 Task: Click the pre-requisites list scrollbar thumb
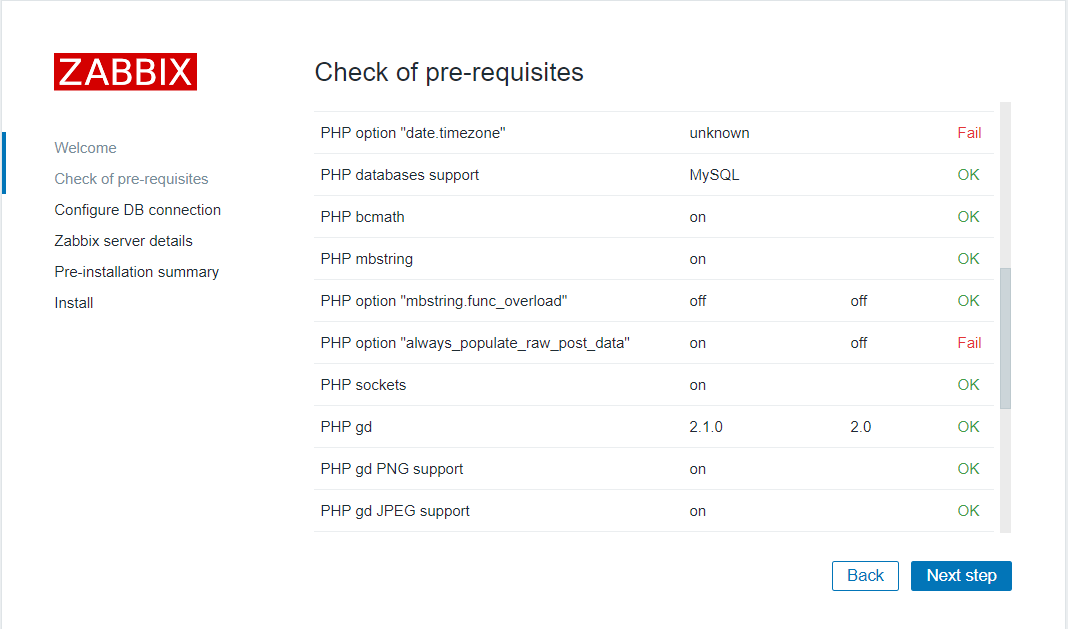pos(1004,337)
